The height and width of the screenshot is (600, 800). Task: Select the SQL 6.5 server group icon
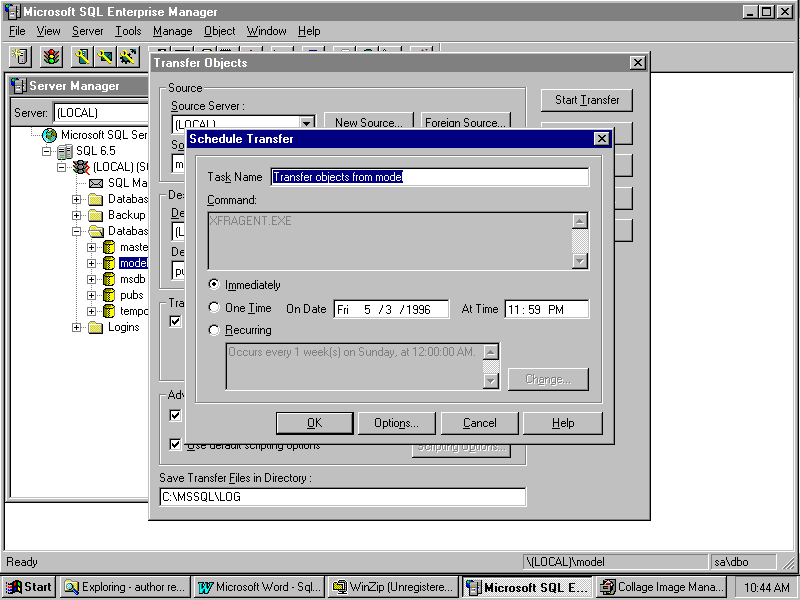coord(64,151)
